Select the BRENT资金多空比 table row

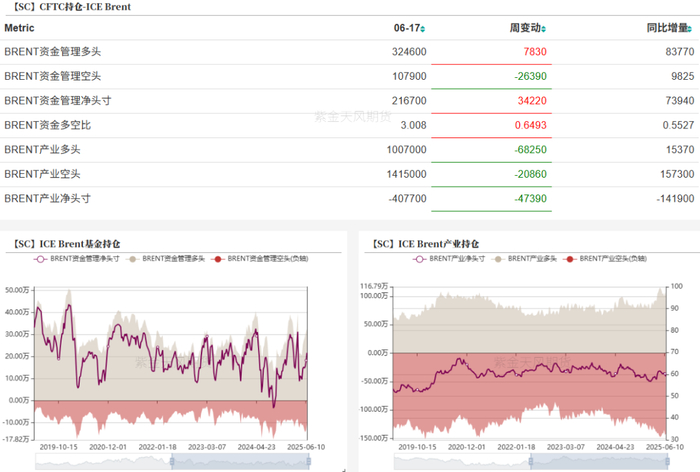click(350, 125)
